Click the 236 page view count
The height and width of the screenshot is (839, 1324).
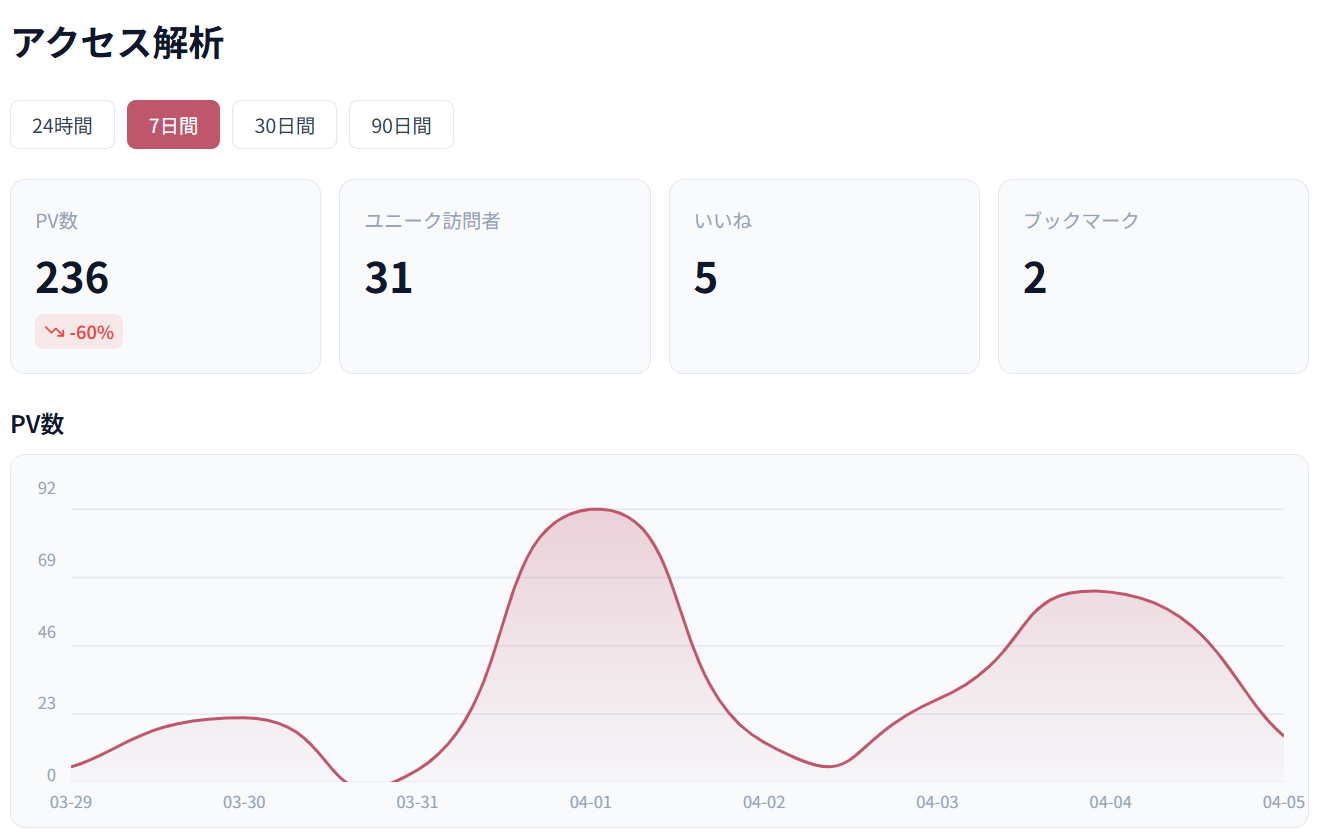(x=72, y=277)
